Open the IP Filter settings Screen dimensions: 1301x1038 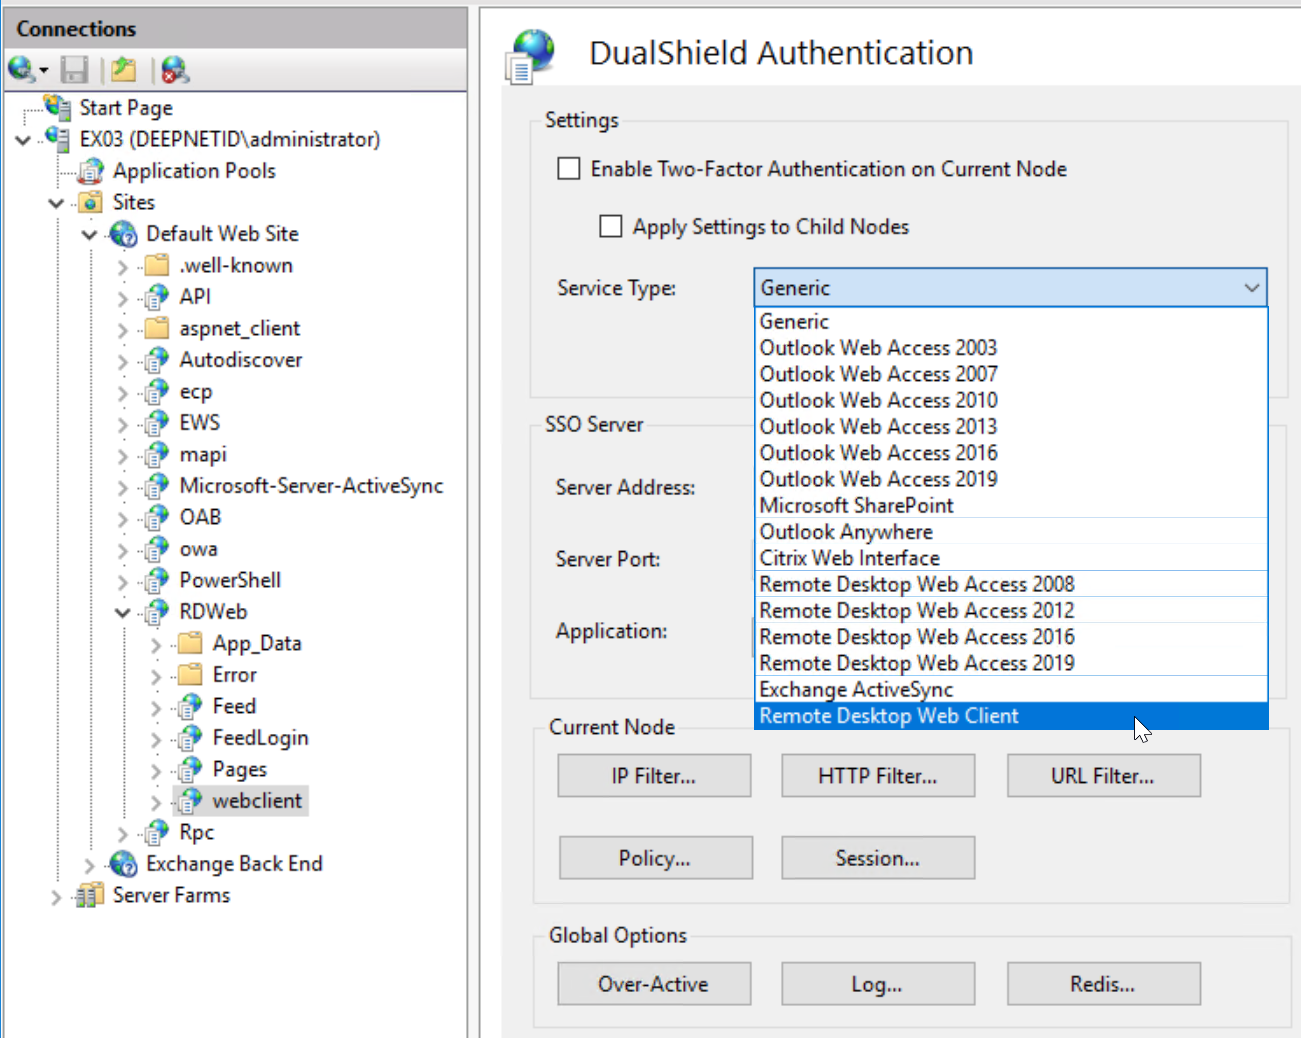[654, 776]
